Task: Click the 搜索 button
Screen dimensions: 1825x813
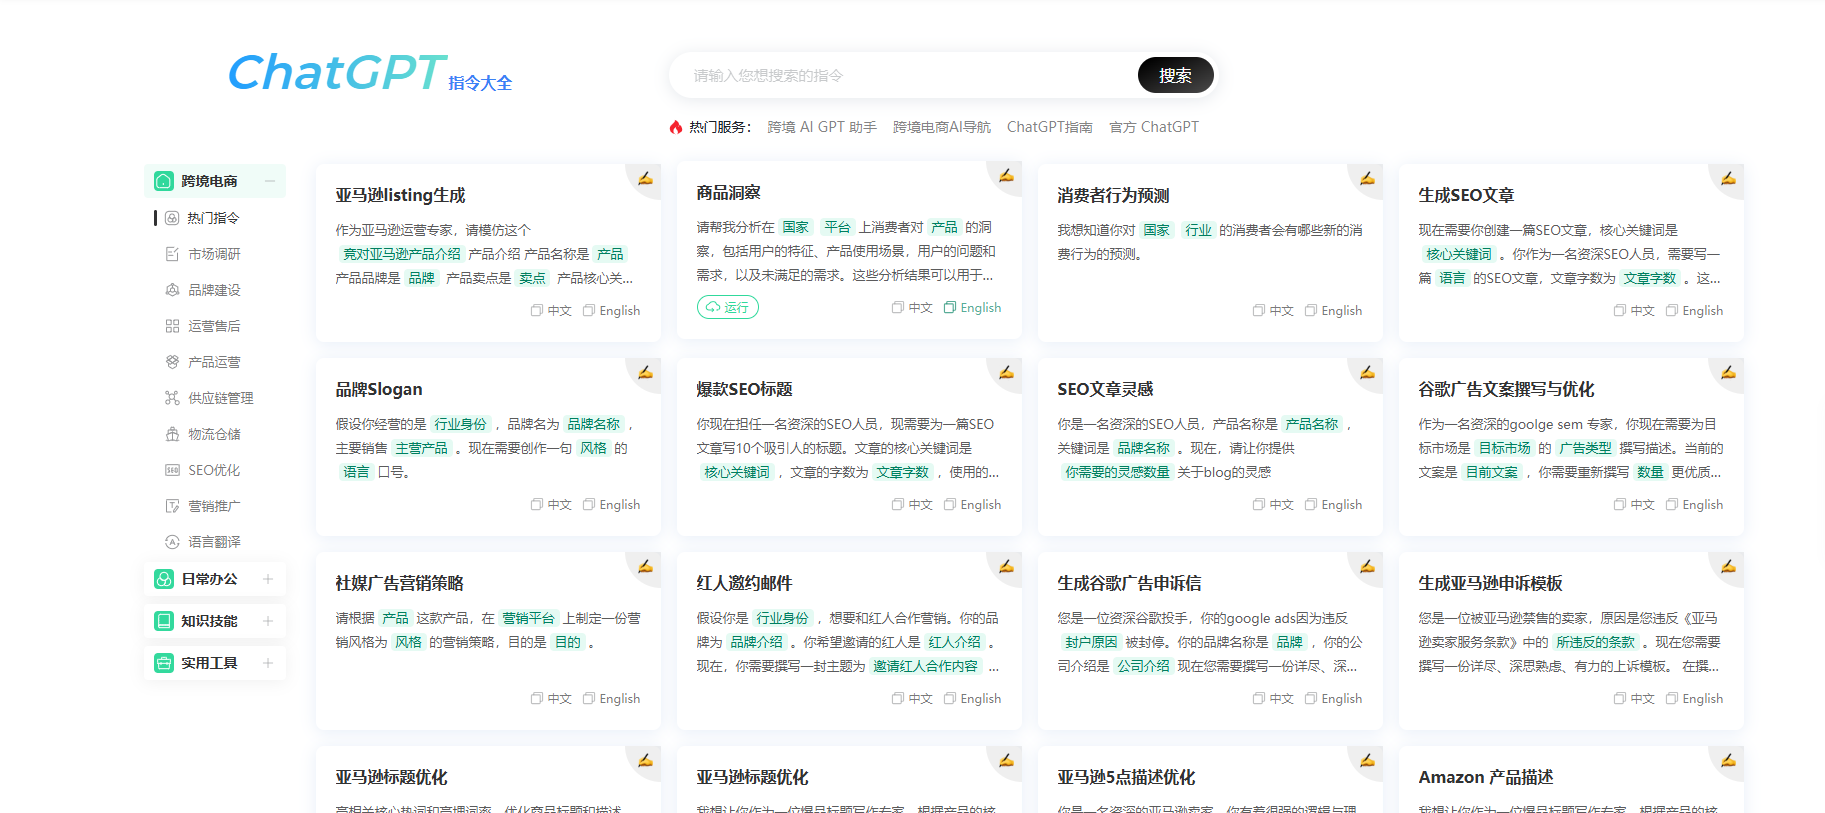Action: coord(1175,75)
